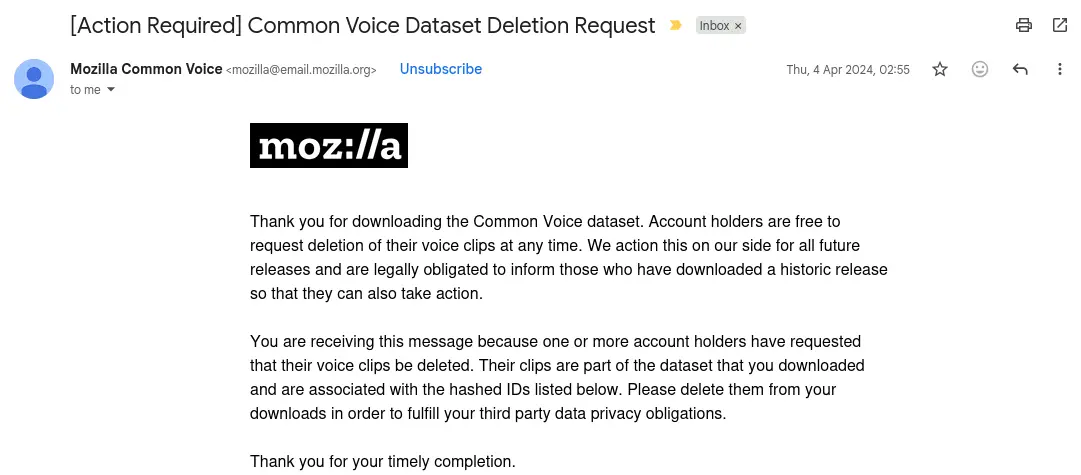
Task: Click the email subject line heading
Action: click(362, 25)
